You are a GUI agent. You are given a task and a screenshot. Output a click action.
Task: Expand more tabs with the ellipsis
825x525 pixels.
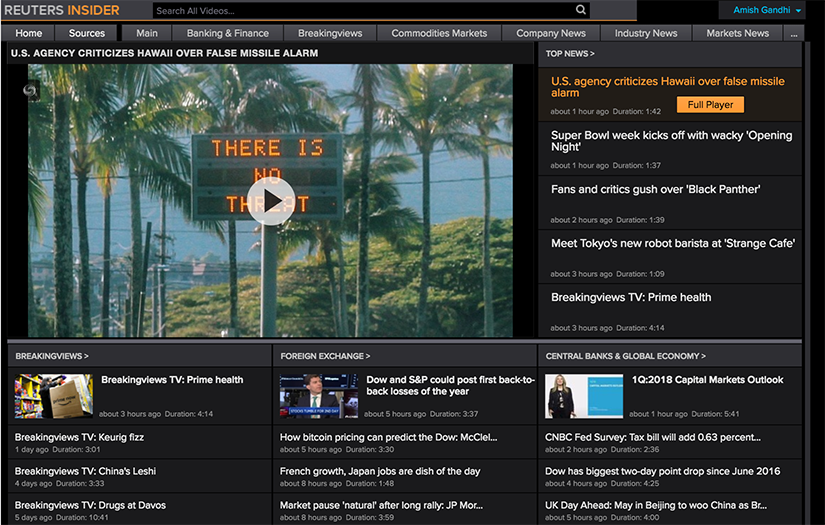coord(793,34)
